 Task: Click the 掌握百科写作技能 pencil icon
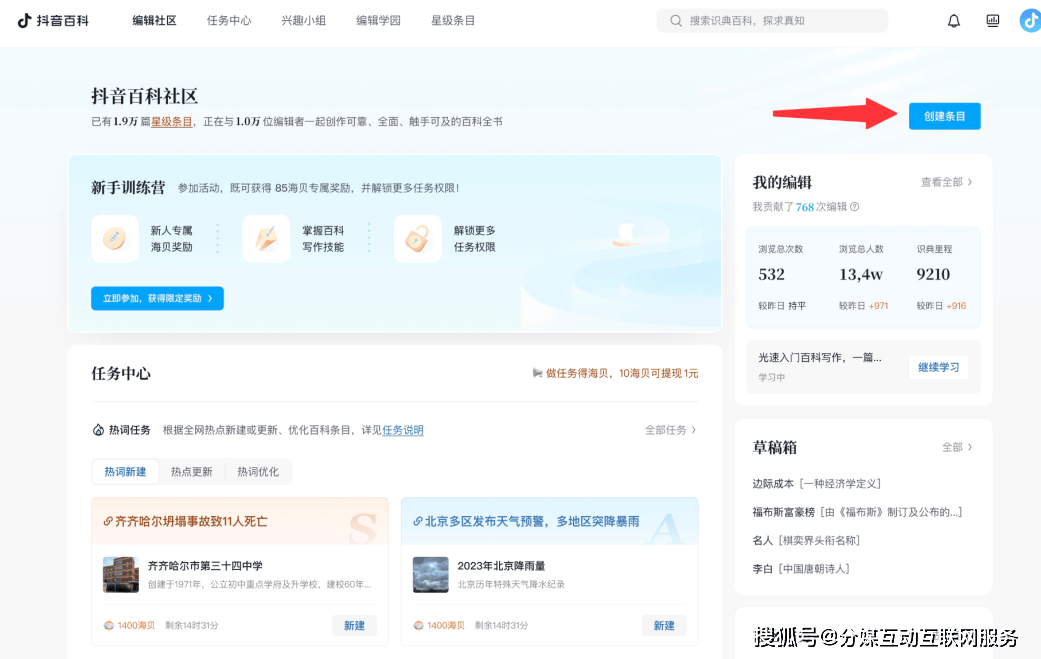click(266, 239)
